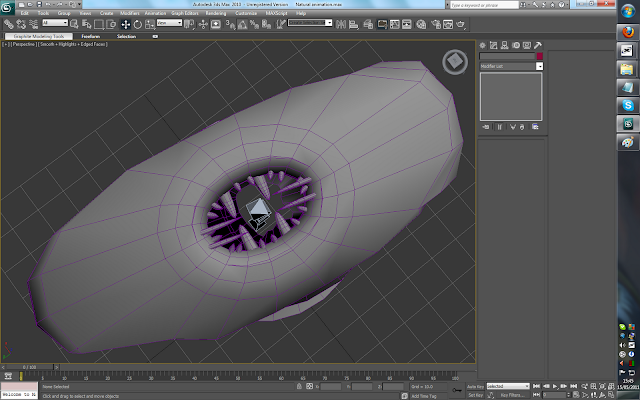This screenshot has width=640, height=400.
Task: Switch to Graphite Modeling Tools tab
Action: [39, 36]
